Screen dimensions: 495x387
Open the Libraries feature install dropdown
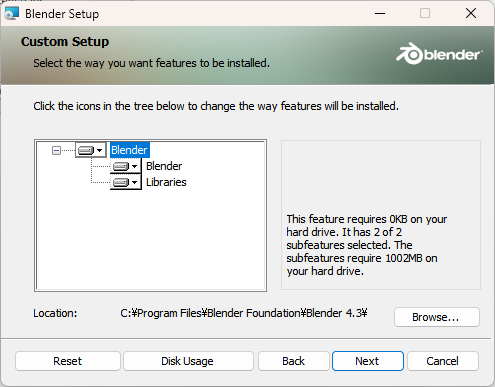pos(126,182)
